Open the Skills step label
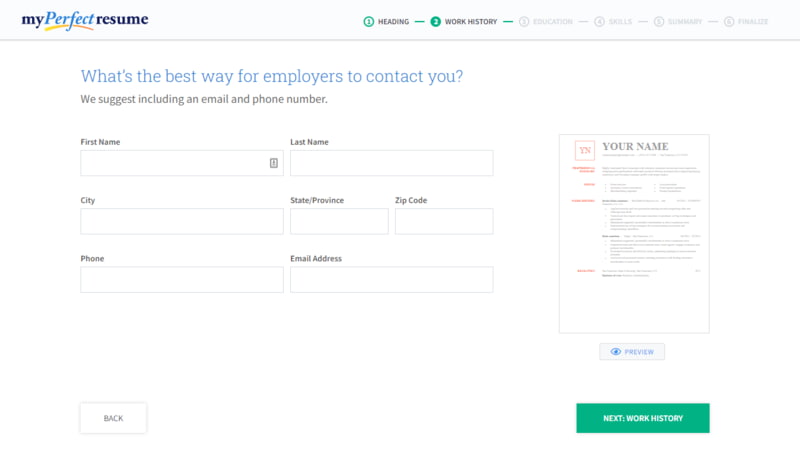This screenshot has height=465, width=800. 620,21
